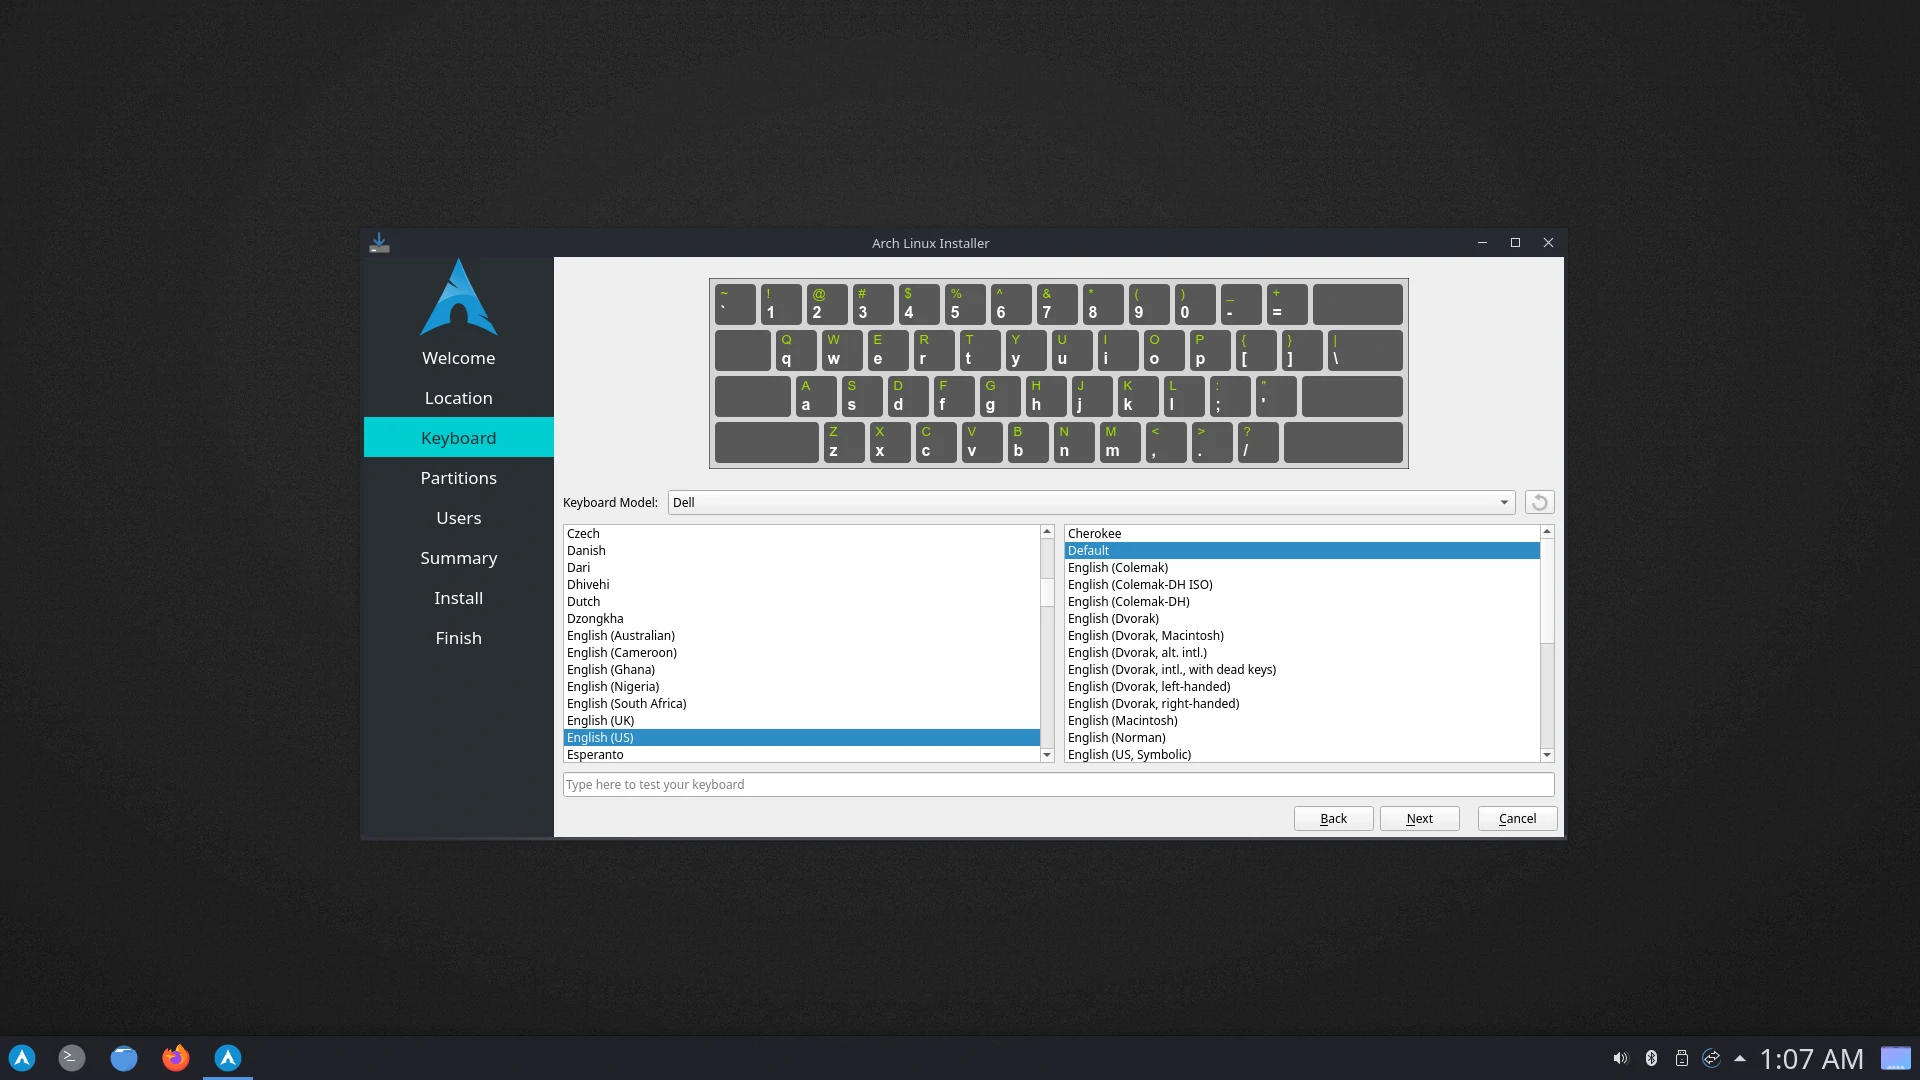1920x1080 pixels.
Task: Open the Arch launcher menu in taskbar
Action: [22, 1058]
